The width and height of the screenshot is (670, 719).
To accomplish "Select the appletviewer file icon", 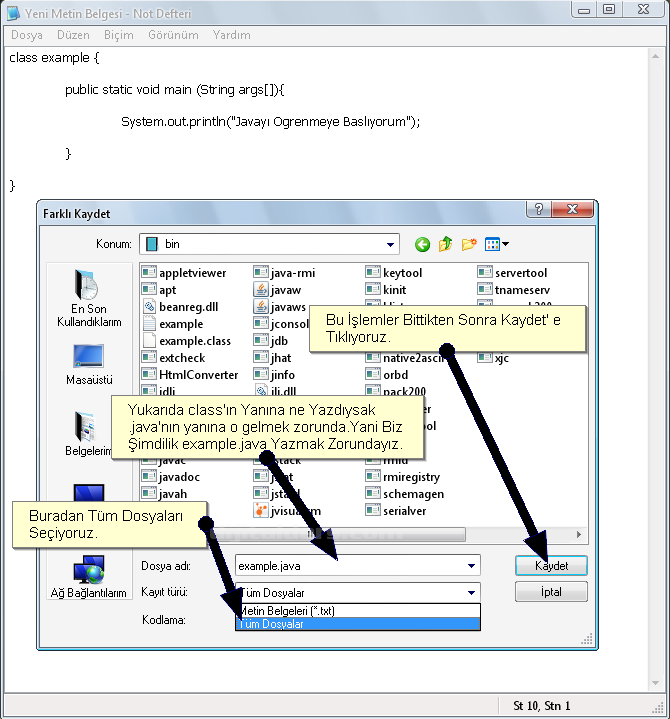I will [149, 272].
